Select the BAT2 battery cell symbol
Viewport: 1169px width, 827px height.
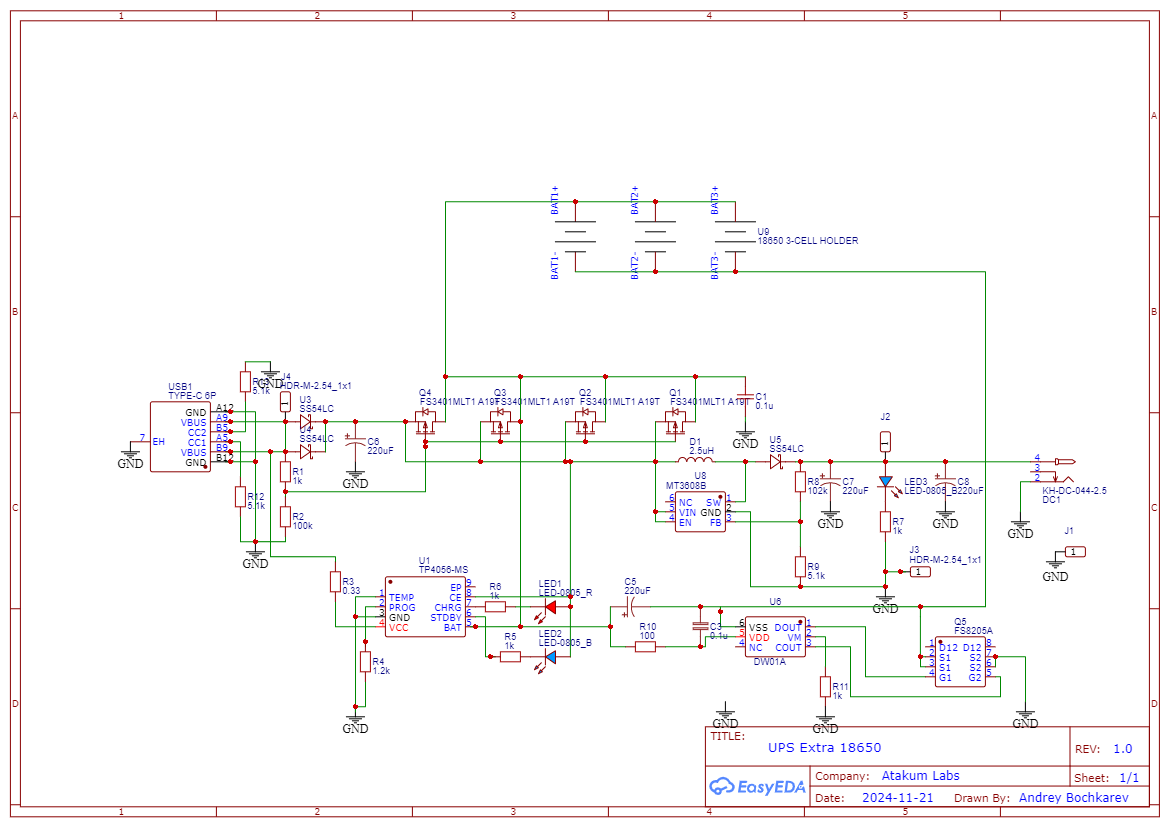click(655, 236)
